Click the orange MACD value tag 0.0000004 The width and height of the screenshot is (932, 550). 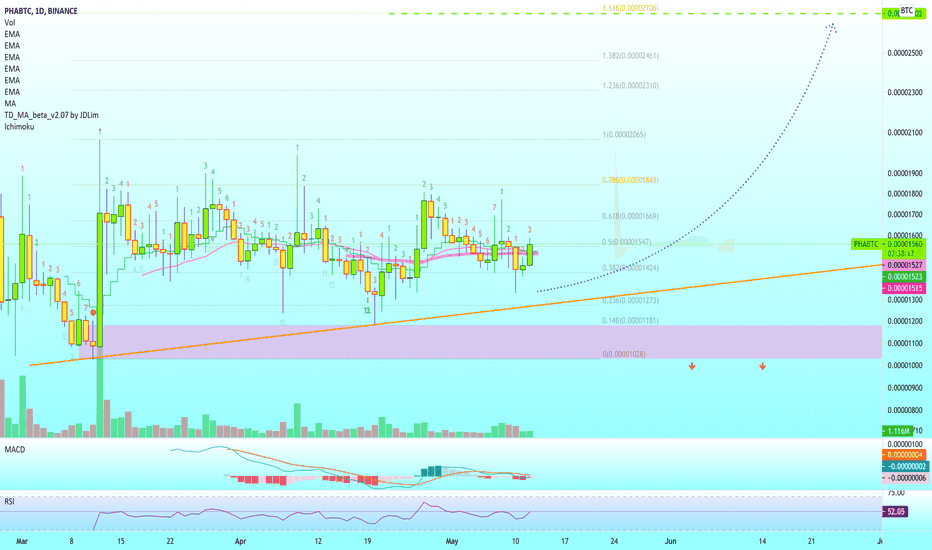click(x=903, y=455)
